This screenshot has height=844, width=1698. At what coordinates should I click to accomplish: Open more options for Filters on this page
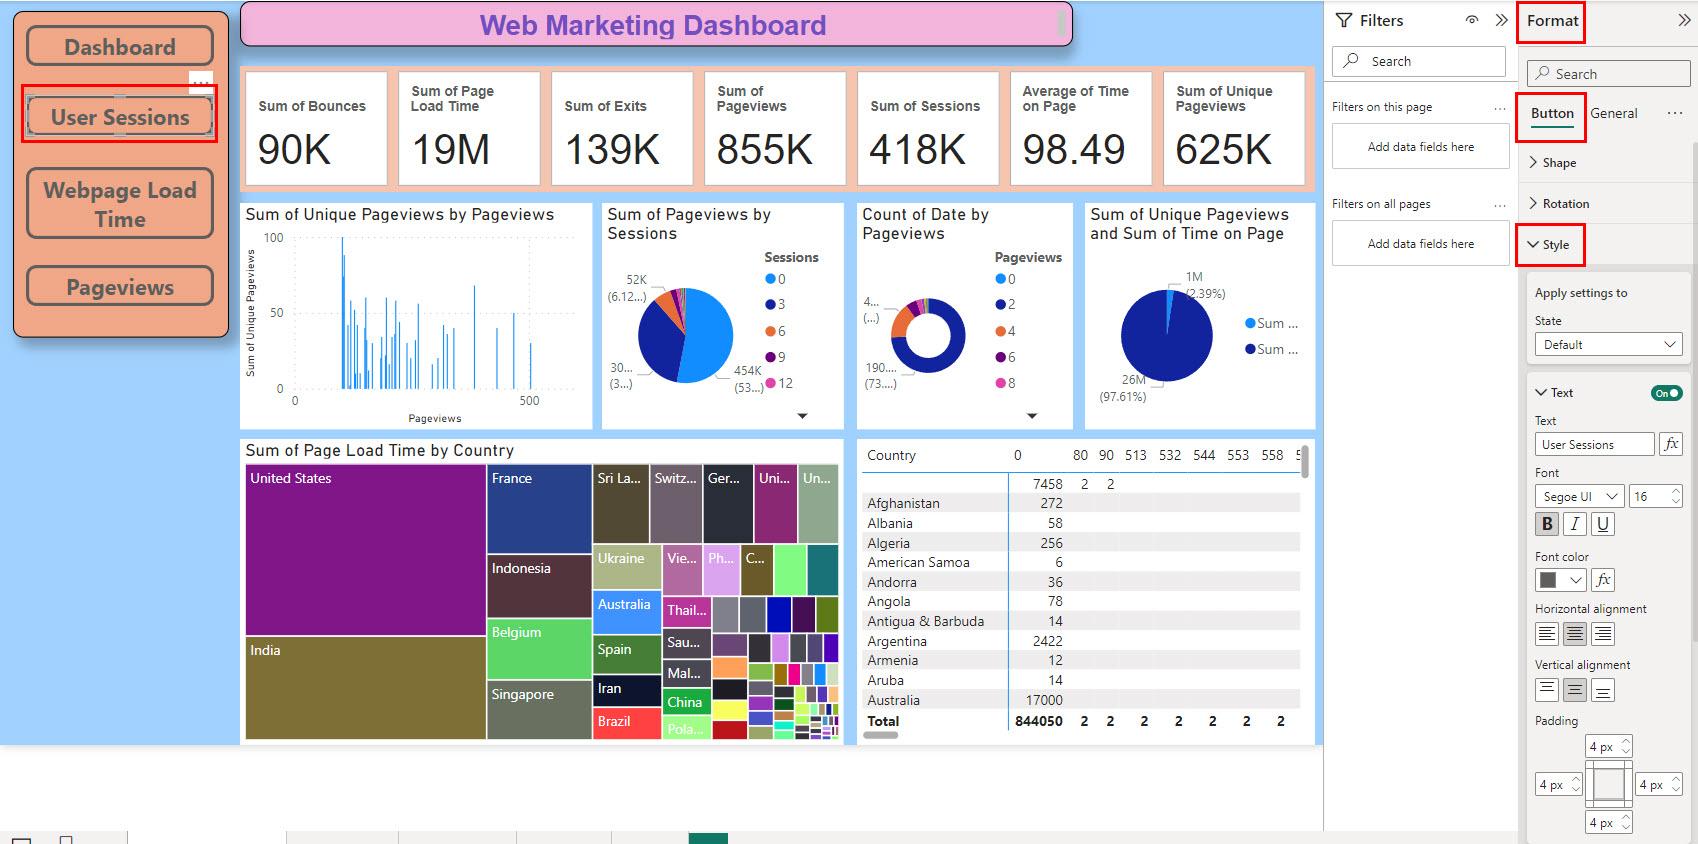click(x=1499, y=108)
